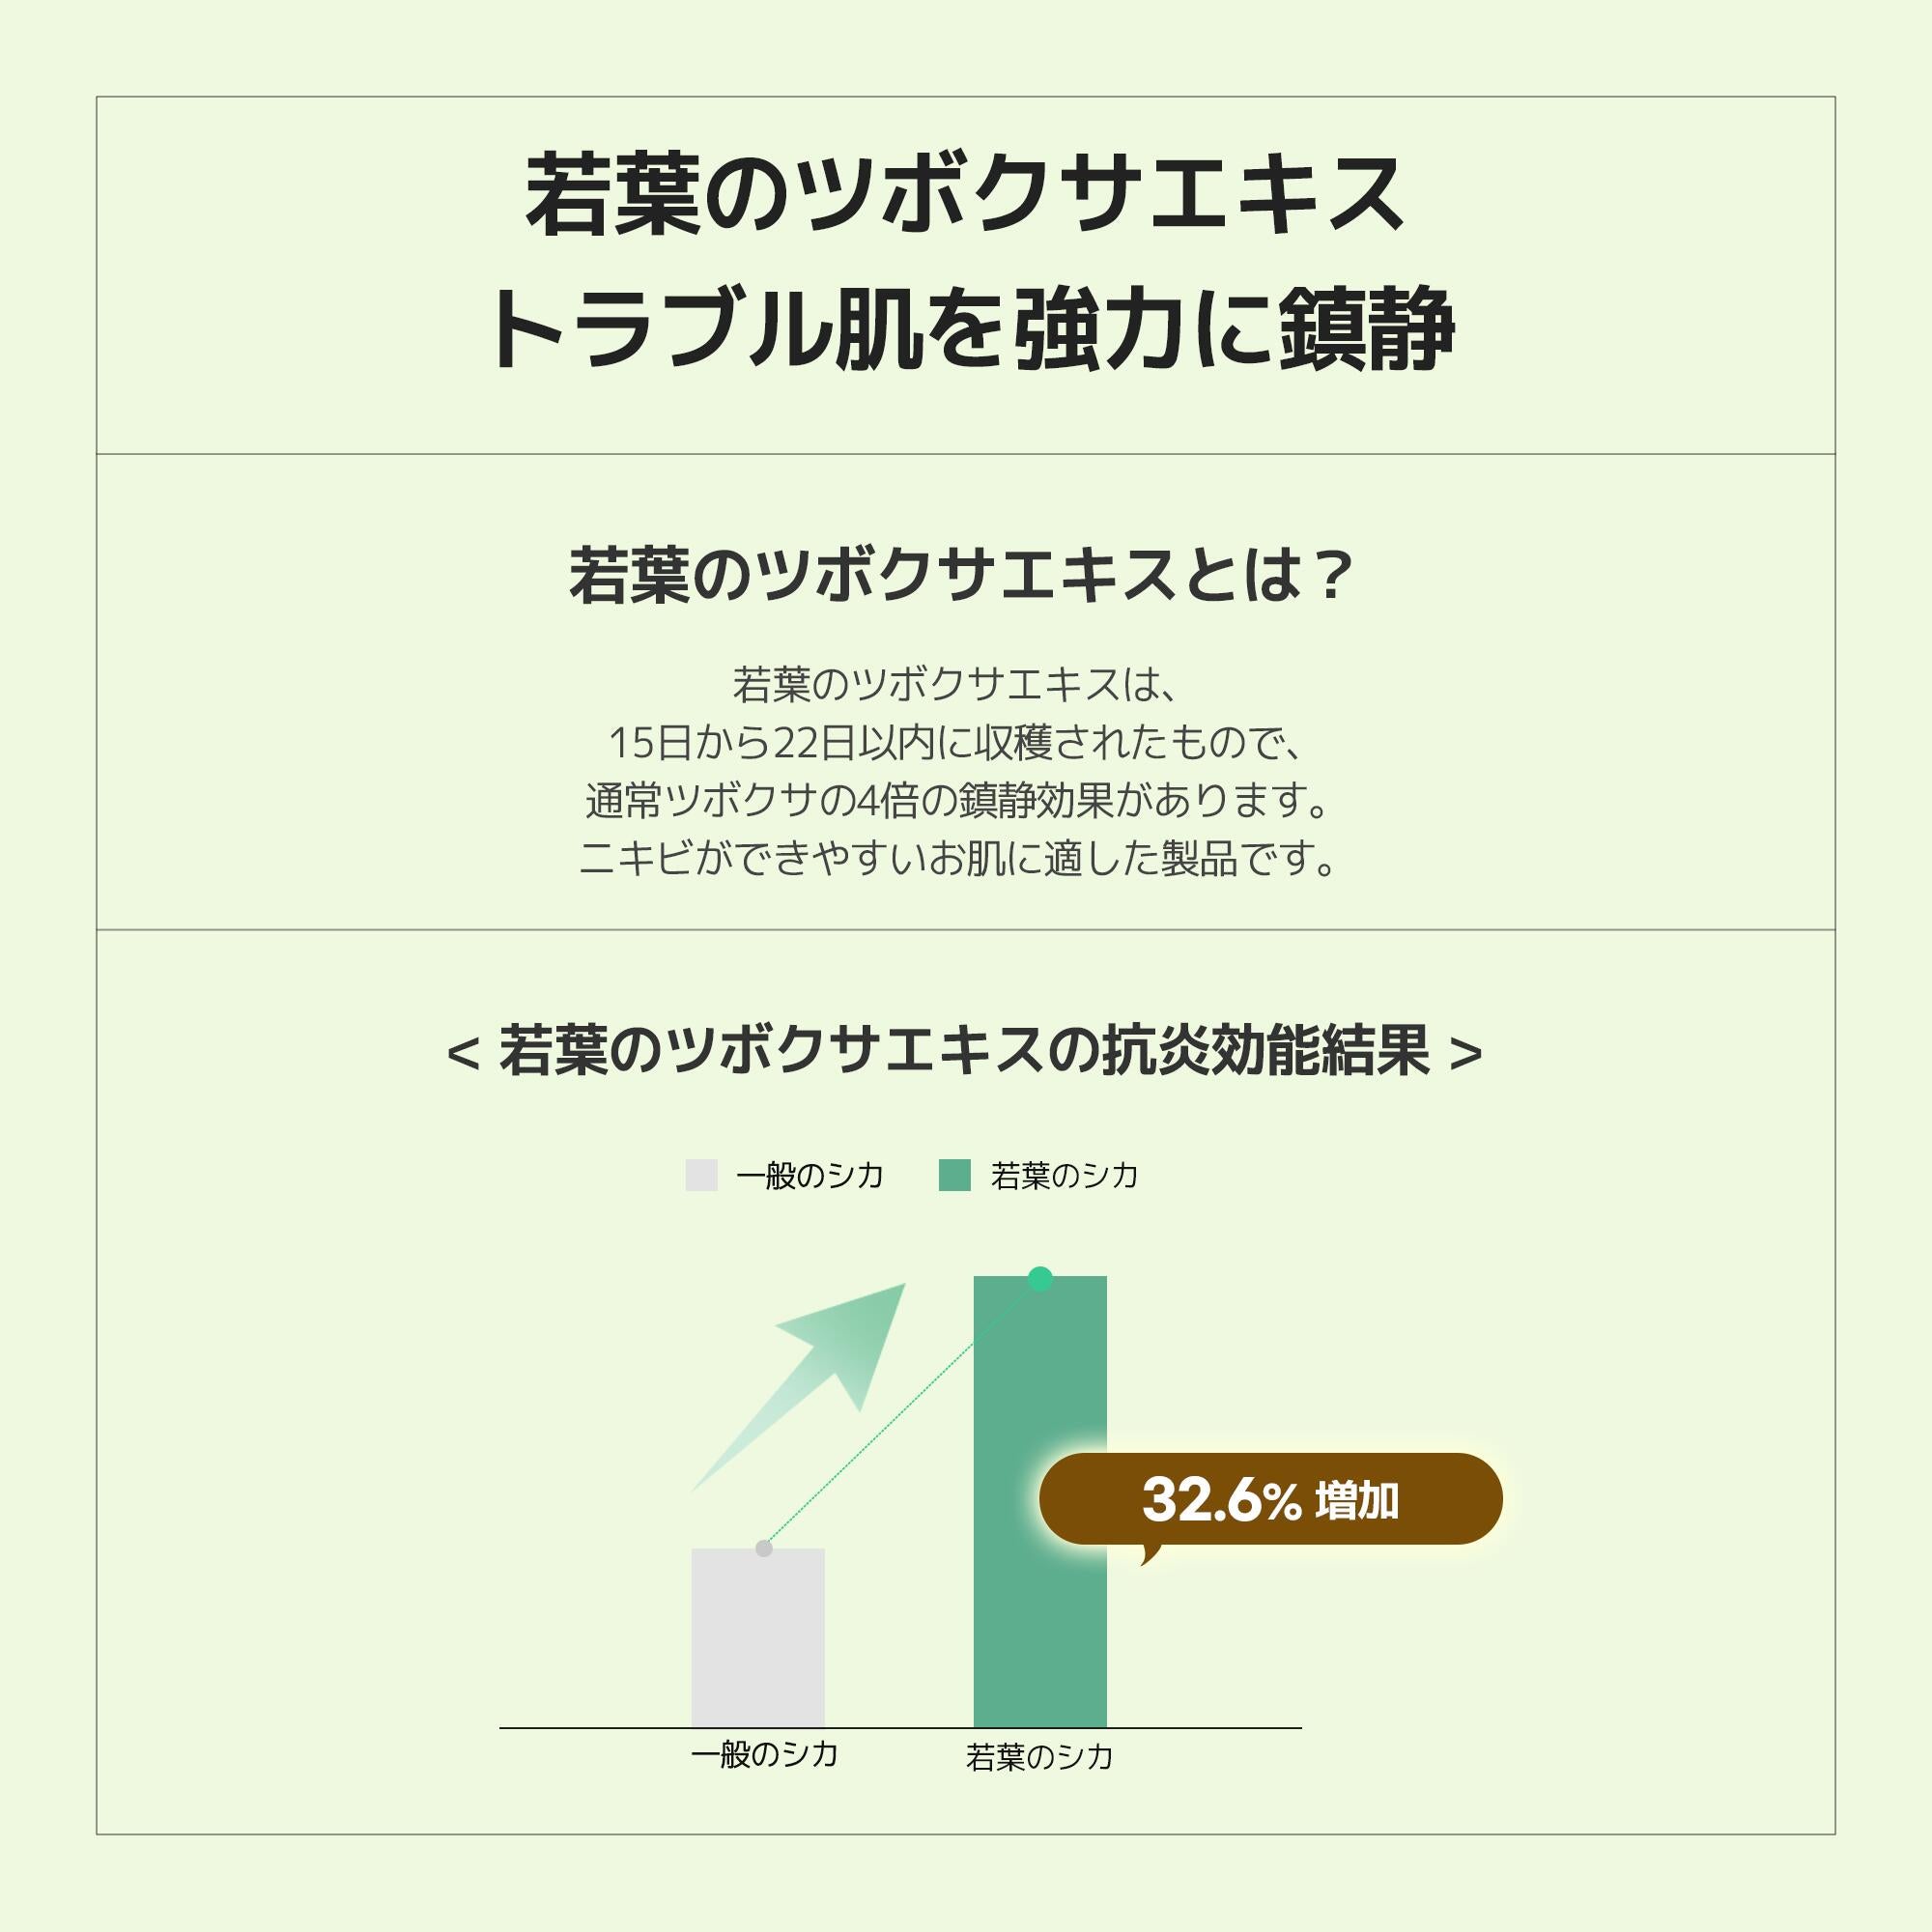Image resolution: width=1932 pixels, height=1932 pixels.
Task: Click the main title 若葉のツボクサエキス
Action: pyautogui.click(x=965, y=195)
